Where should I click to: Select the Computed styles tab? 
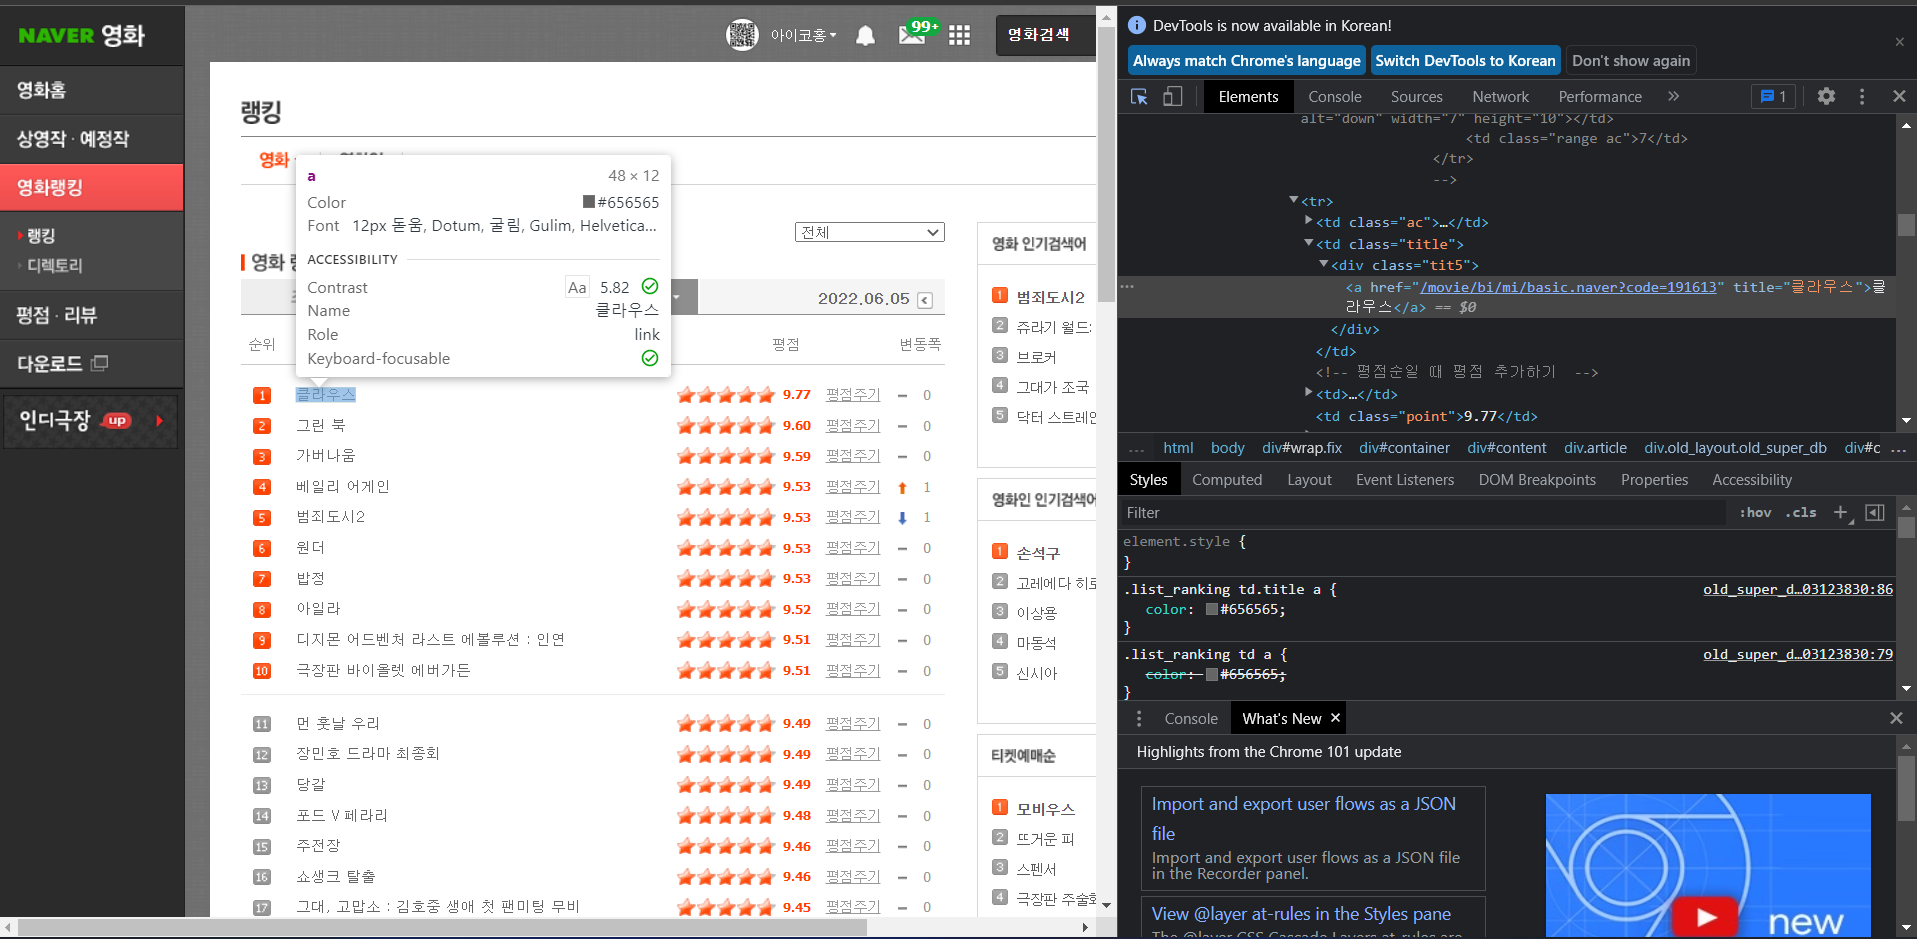1227,480
